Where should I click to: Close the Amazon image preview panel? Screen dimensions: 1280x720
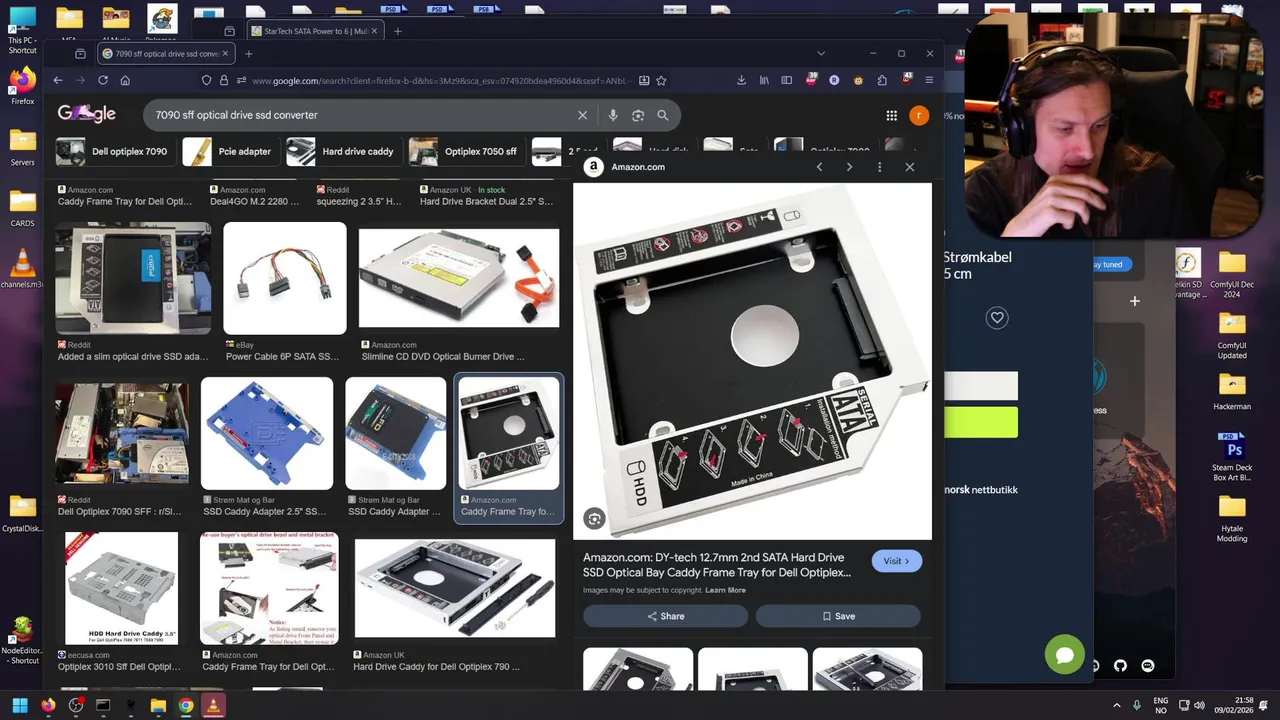click(x=909, y=167)
